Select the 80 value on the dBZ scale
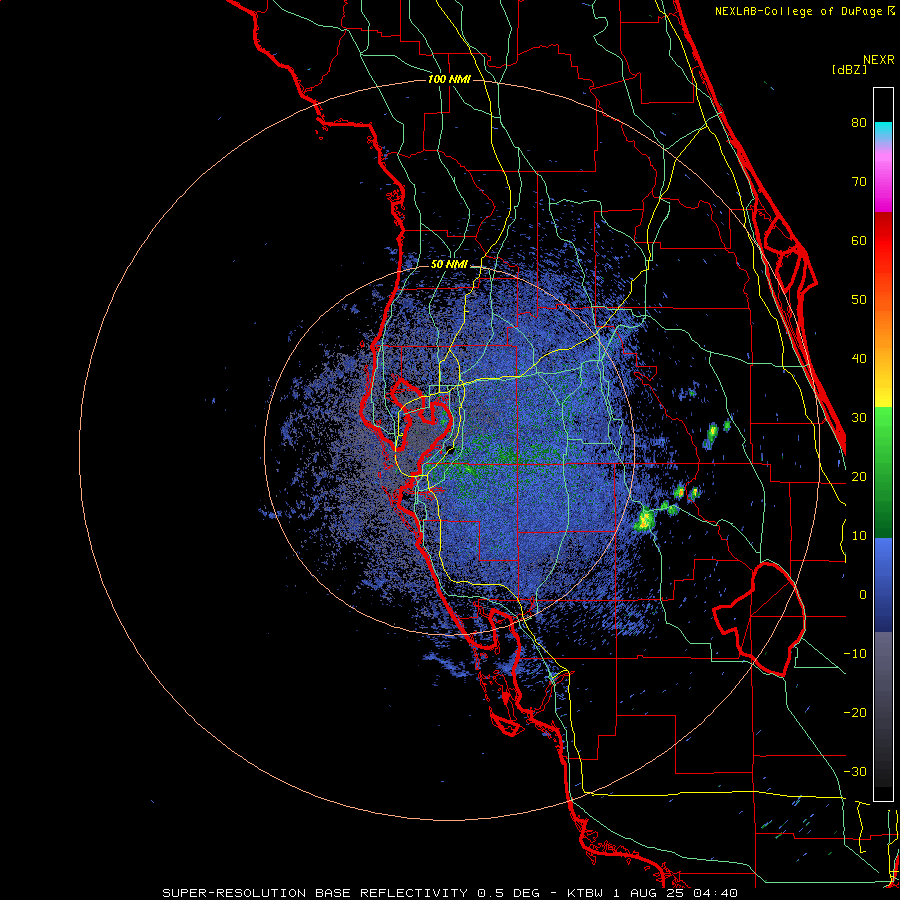The image size is (900, 900). click(x=859, y=122)
